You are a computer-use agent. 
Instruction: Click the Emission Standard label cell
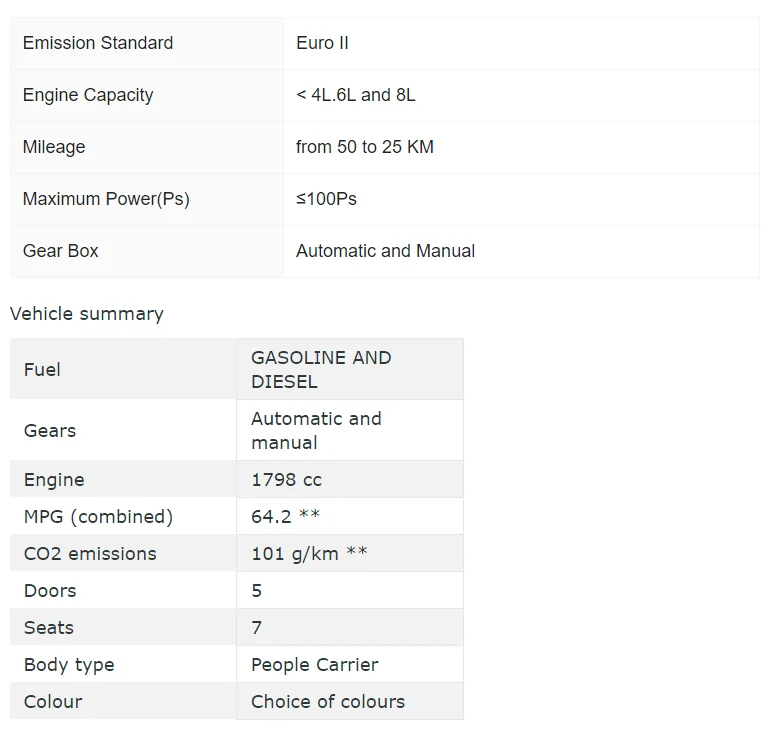98,43
